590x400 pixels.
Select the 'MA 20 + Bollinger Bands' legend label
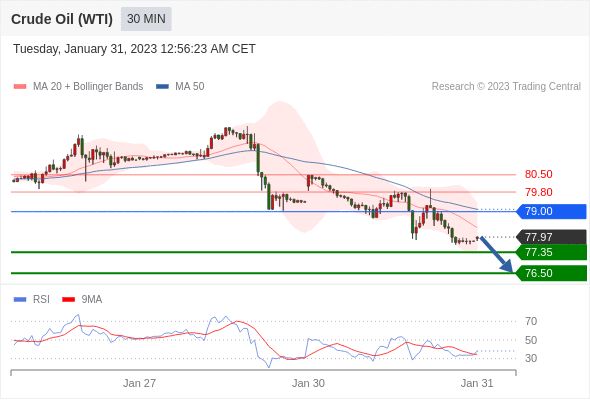pyautogui.click(x=88, y=87)
